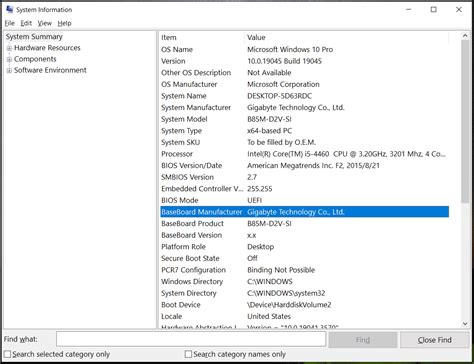Select Hardware Resources tree label
474x364 pixels.
pyautogui.click(x=47, y=48)
